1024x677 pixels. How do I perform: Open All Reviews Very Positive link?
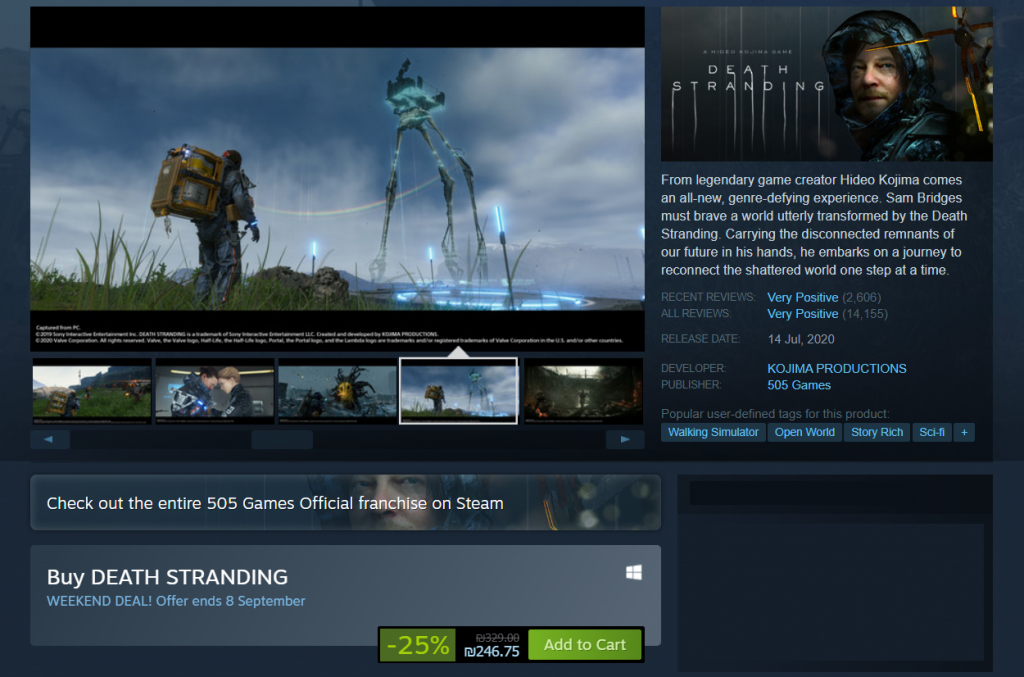(x=802, y=314)
